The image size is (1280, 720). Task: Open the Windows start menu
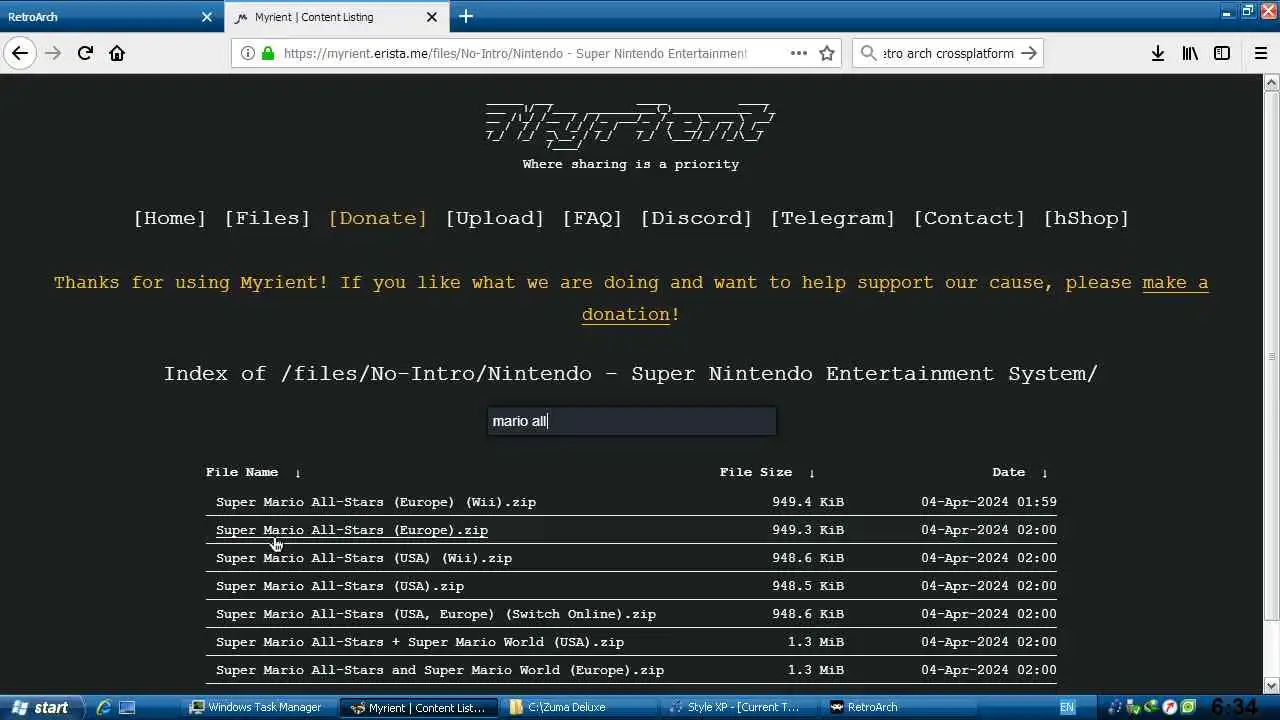tap(40, 707)
